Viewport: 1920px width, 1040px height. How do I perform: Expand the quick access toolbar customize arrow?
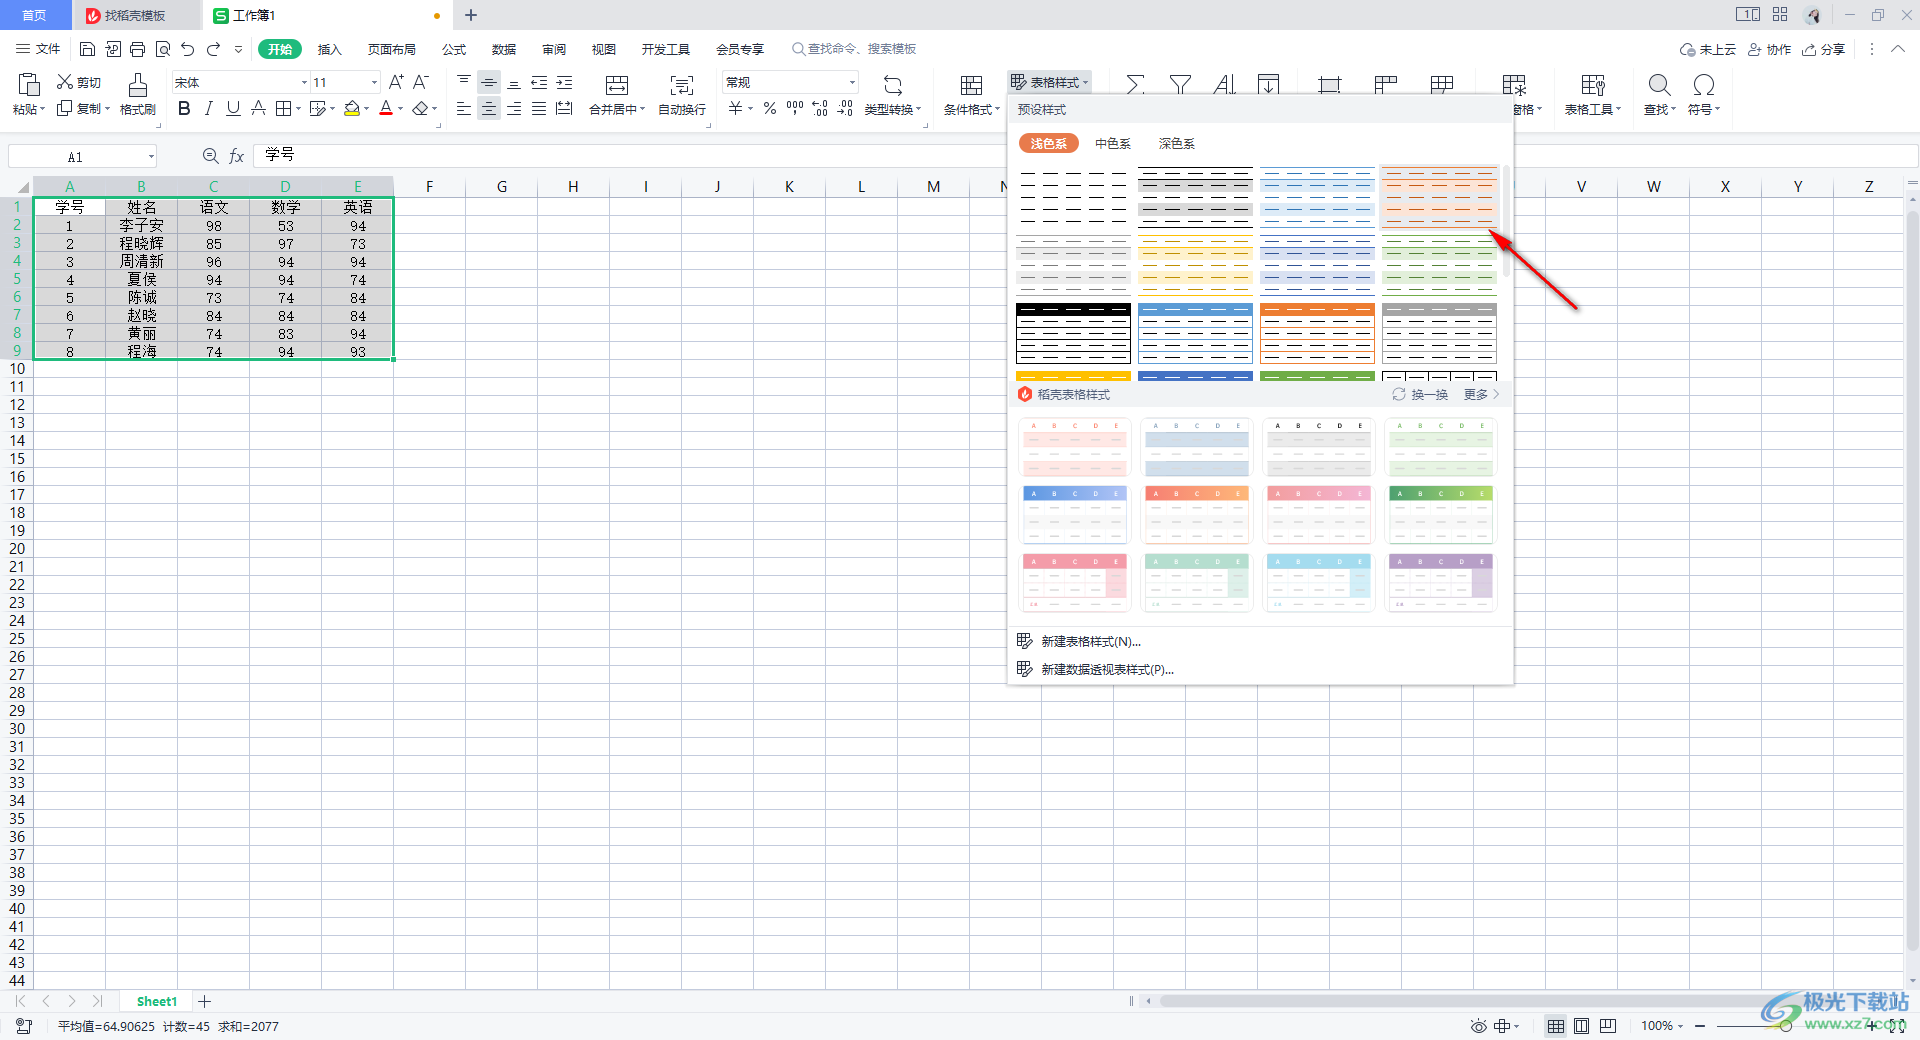238,49
